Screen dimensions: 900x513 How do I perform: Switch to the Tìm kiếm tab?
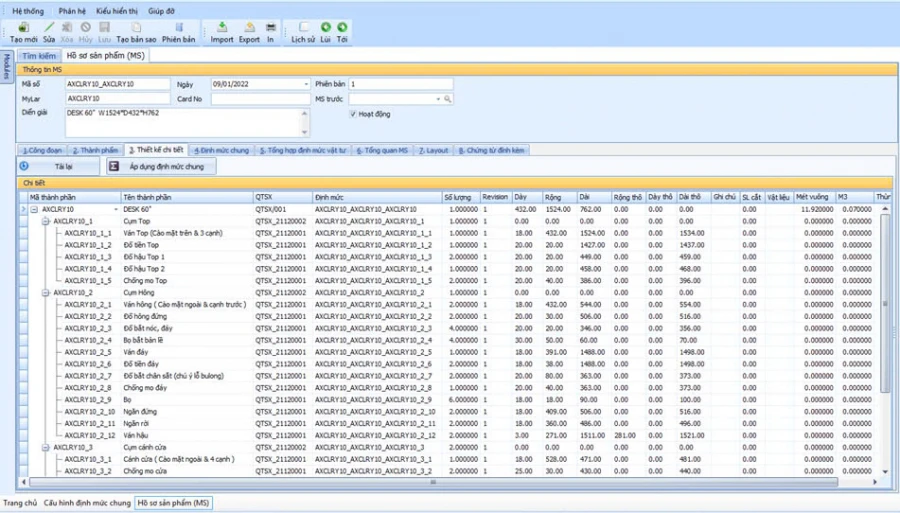(x=39, y=56)
